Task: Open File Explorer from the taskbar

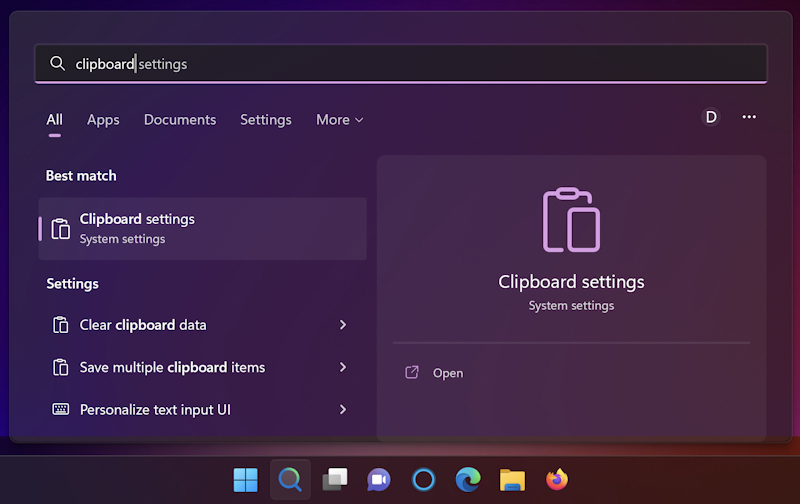Action: click(512, 480)
